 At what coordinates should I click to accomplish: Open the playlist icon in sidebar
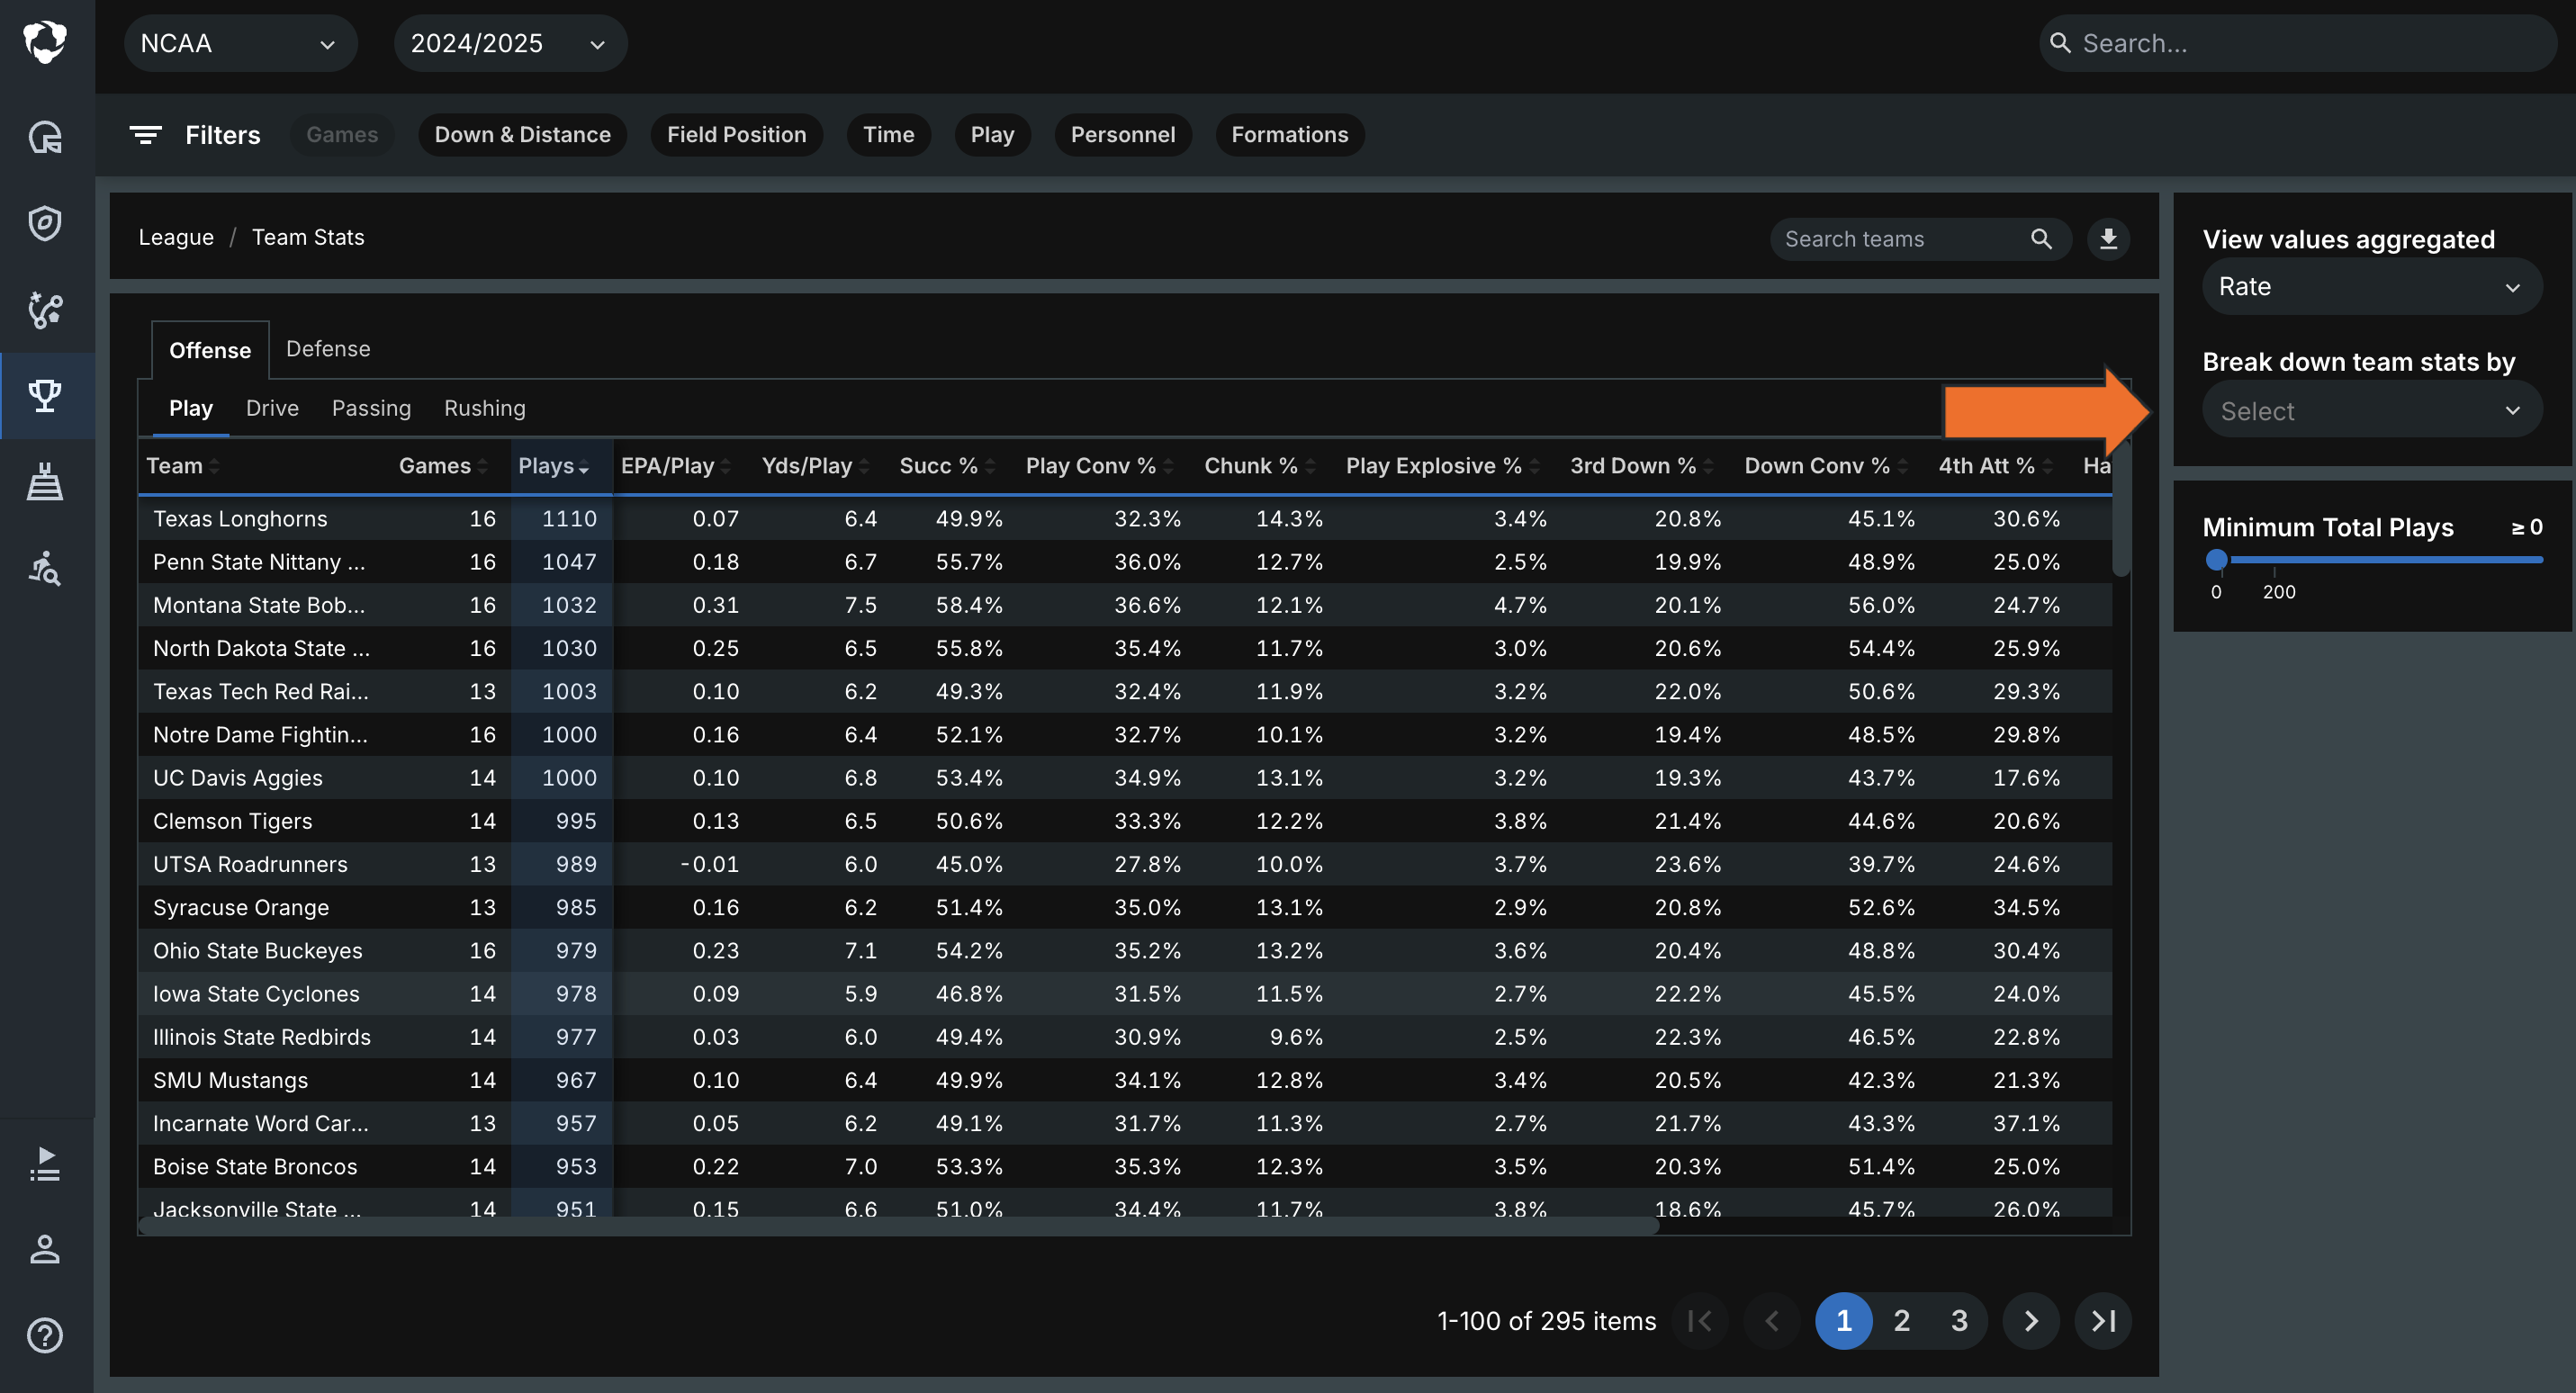[45, 1164]
